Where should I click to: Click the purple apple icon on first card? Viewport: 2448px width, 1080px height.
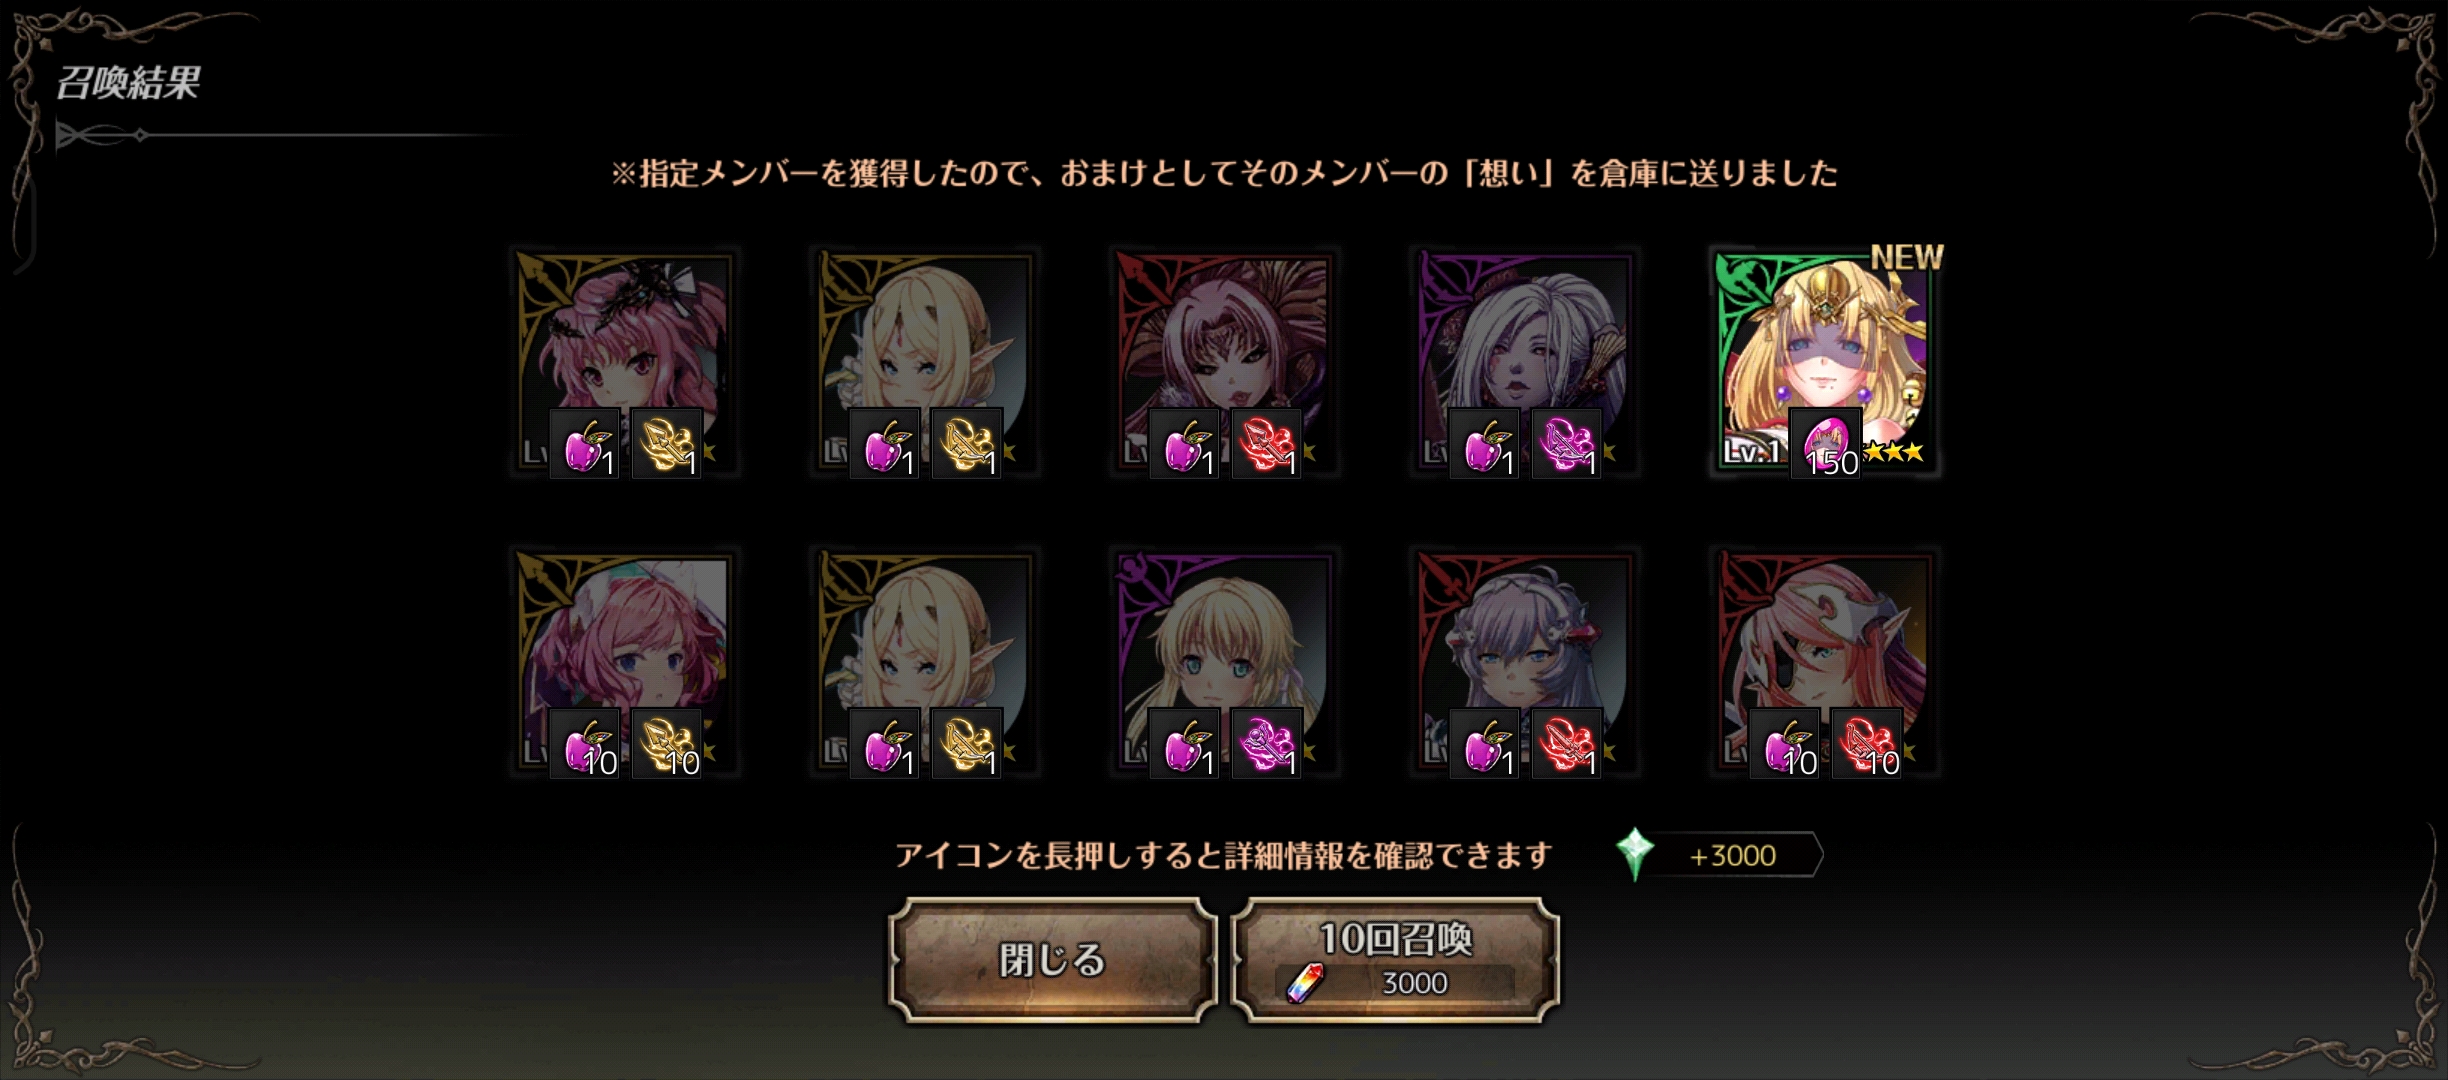click(x=585, y=443)
